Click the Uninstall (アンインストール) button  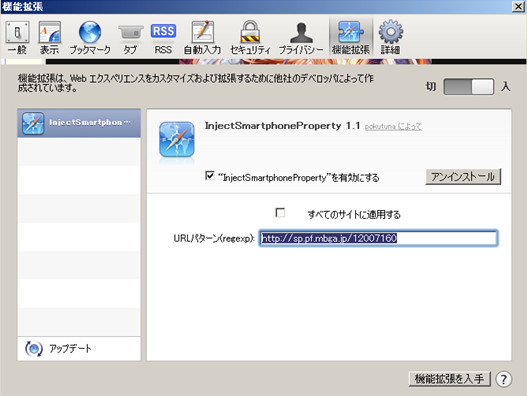point(463,177)
